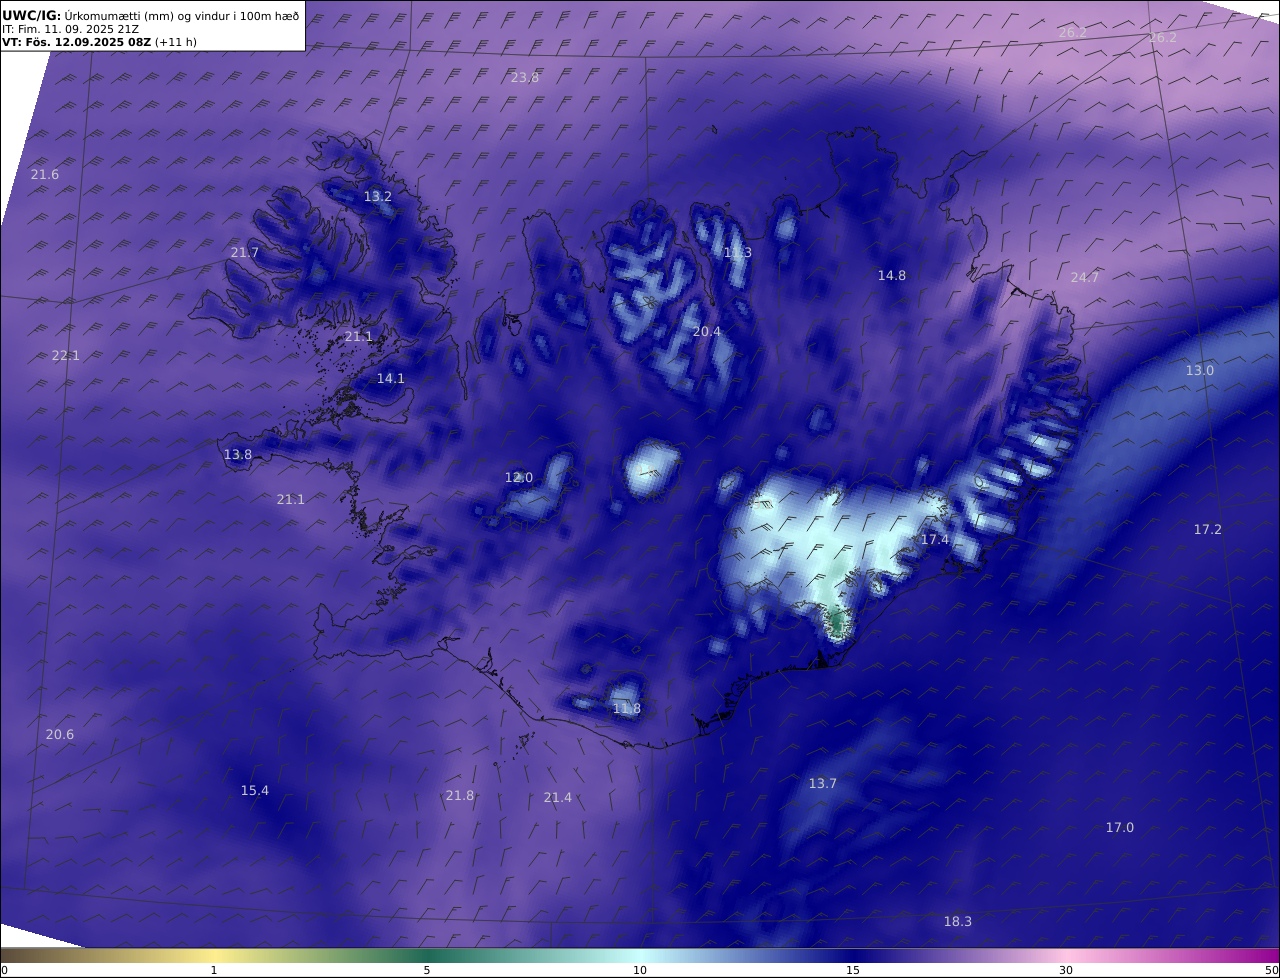Screen dimensions: 1280x978
Task: Click the 17.0 value label
Action: pos(1120,828)
